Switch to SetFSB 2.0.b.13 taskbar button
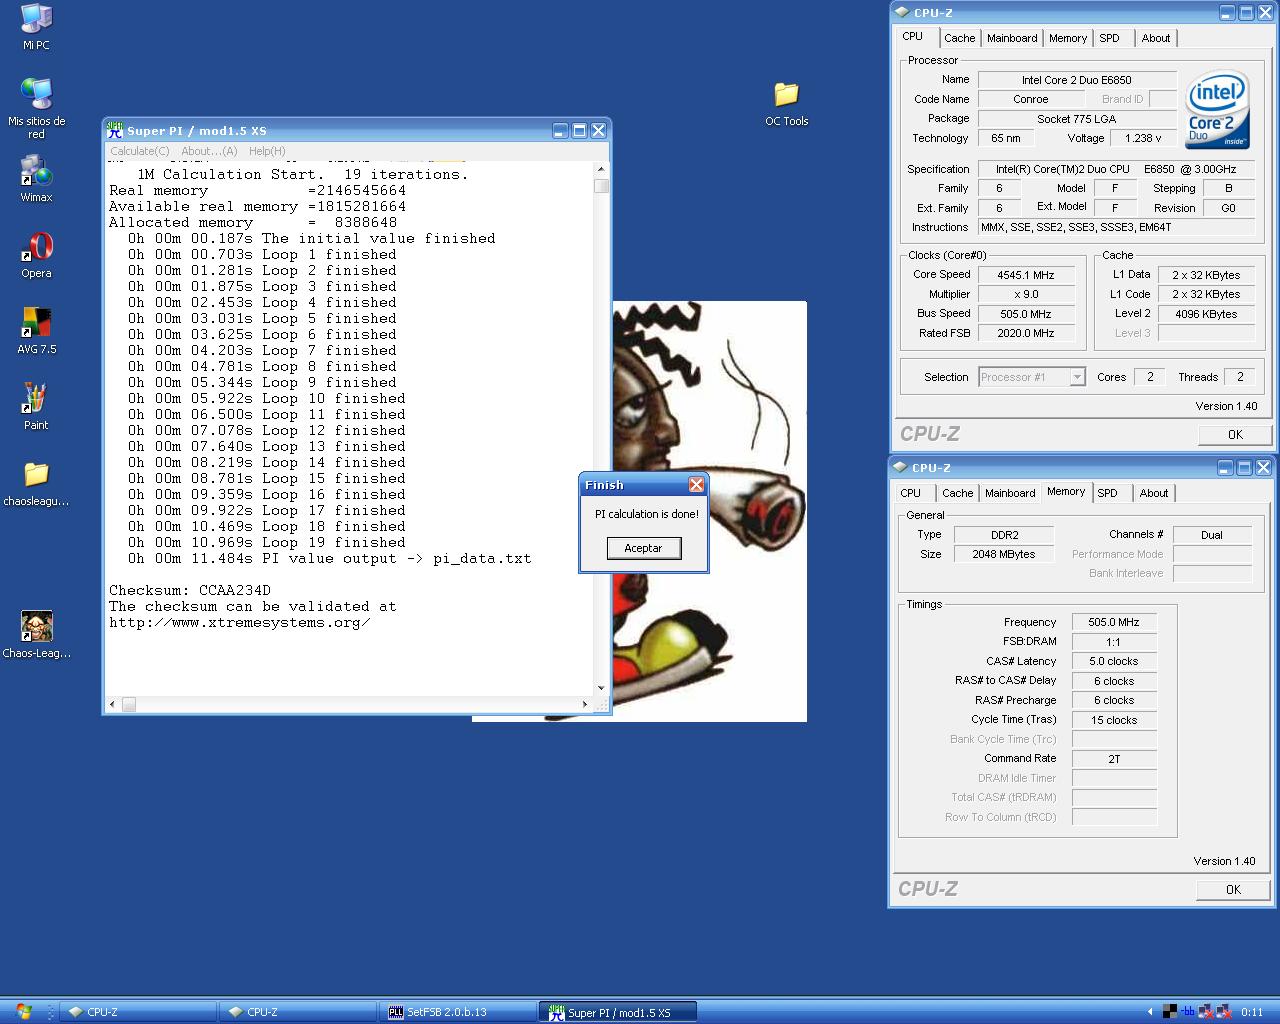 tap(460, 1012)
